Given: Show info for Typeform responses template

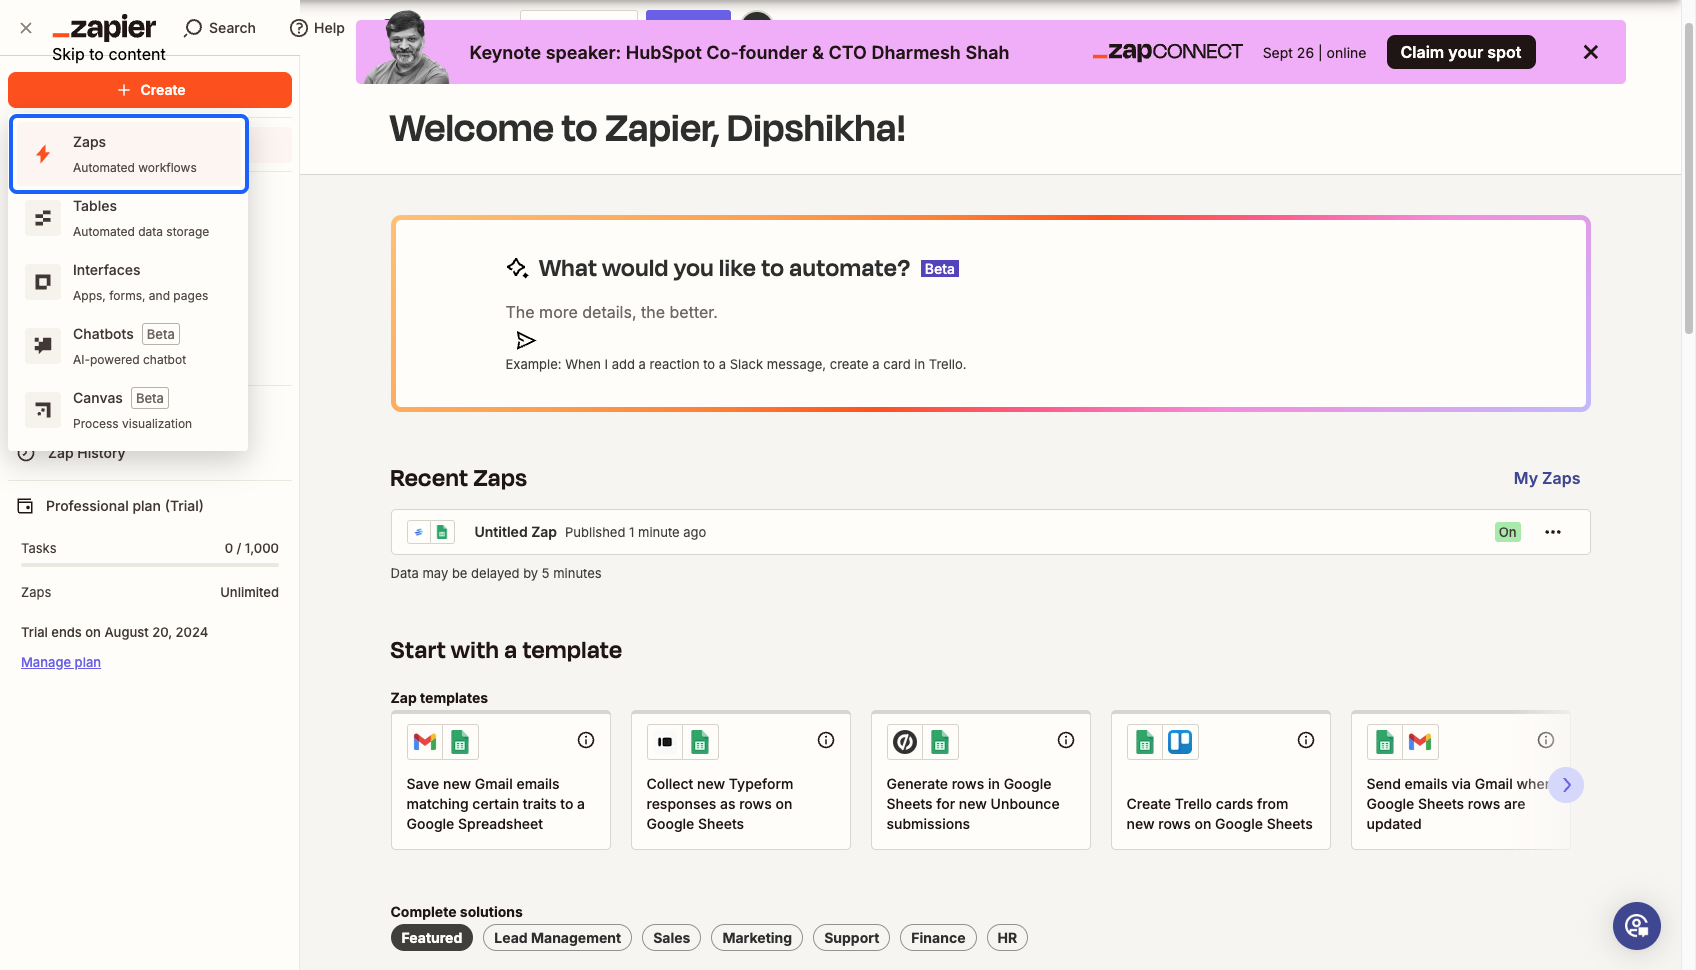Looking at the screenshot, I should (x=826, y=740).
